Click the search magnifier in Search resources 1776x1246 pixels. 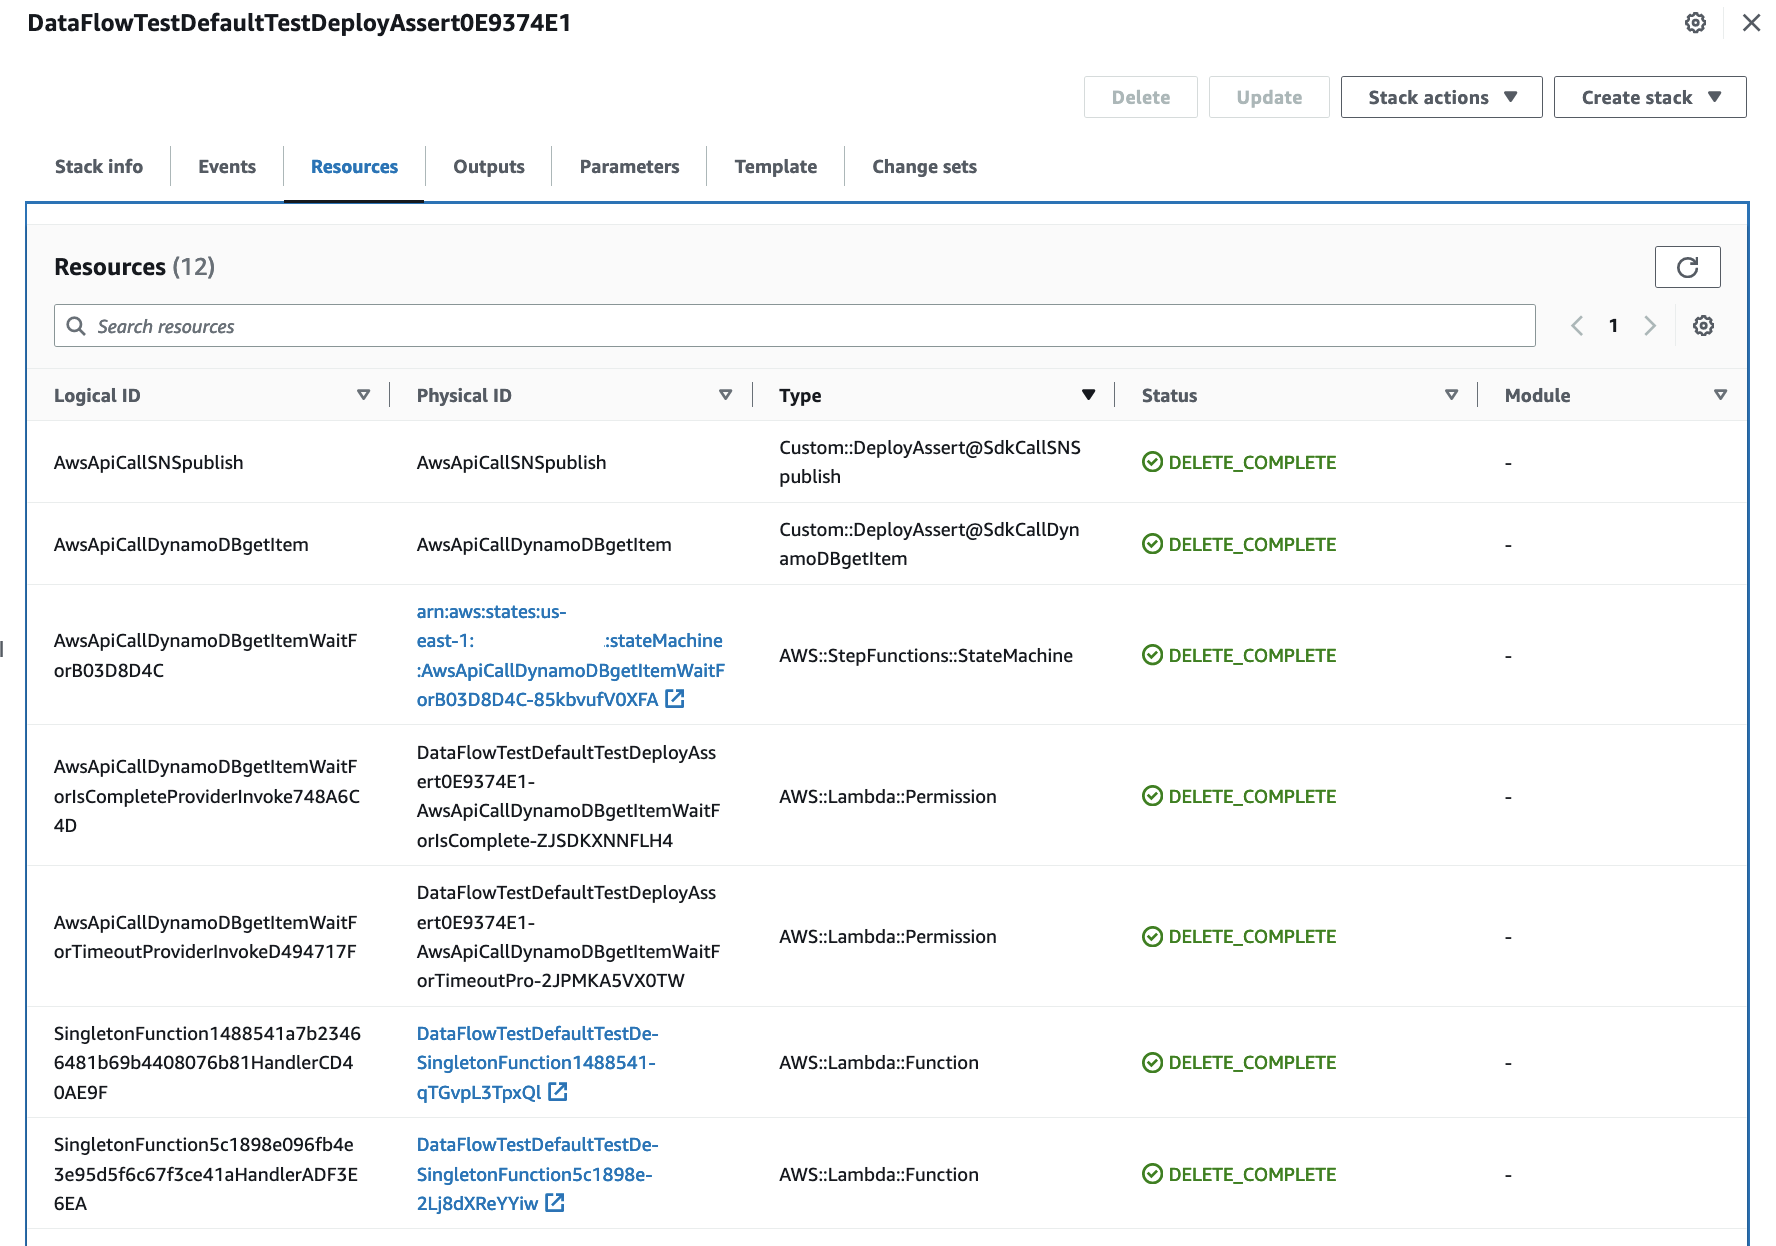tap(76, 326)
